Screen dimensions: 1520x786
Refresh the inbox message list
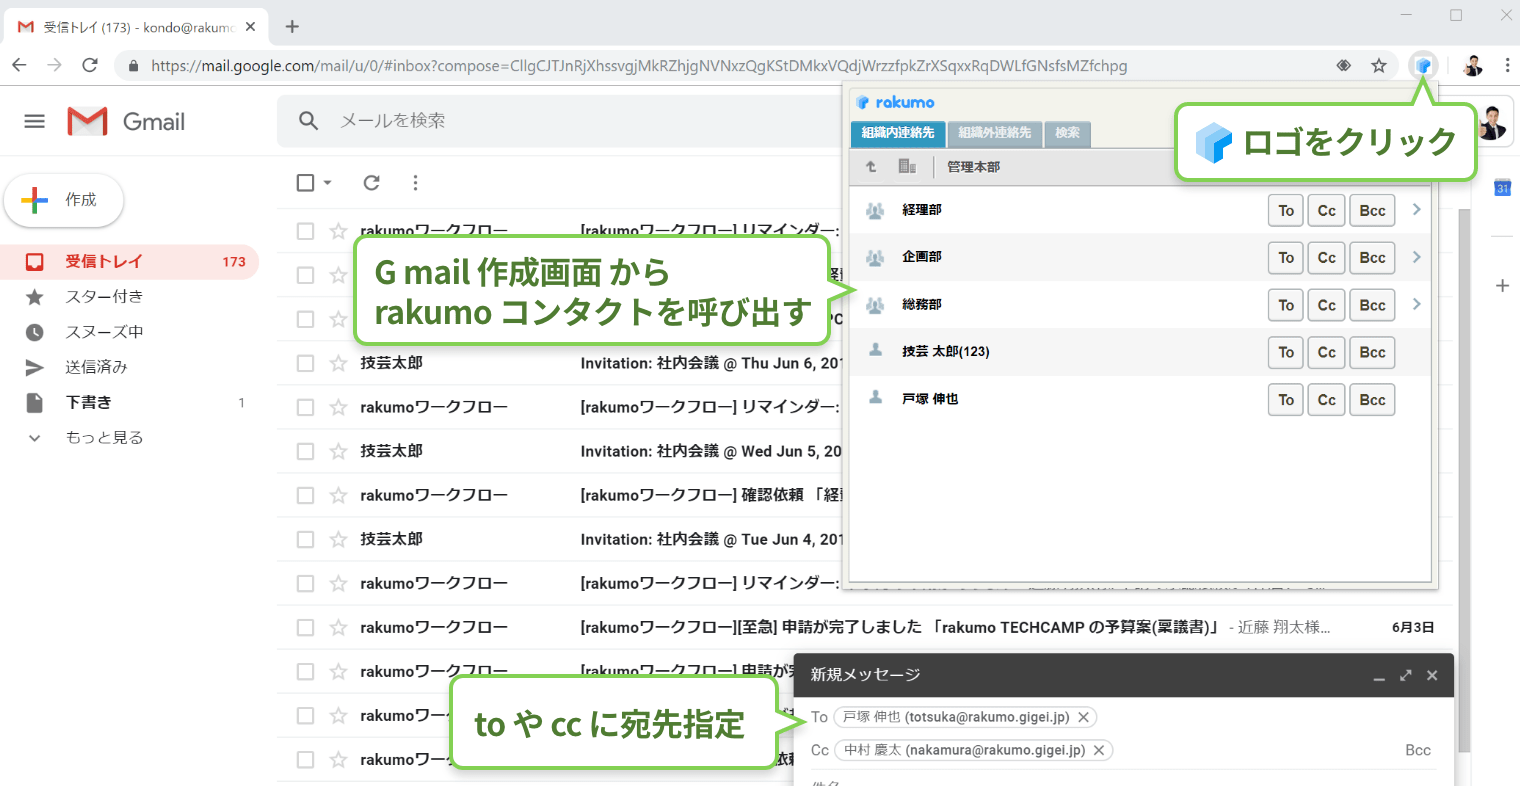click(x=372, y=182)
